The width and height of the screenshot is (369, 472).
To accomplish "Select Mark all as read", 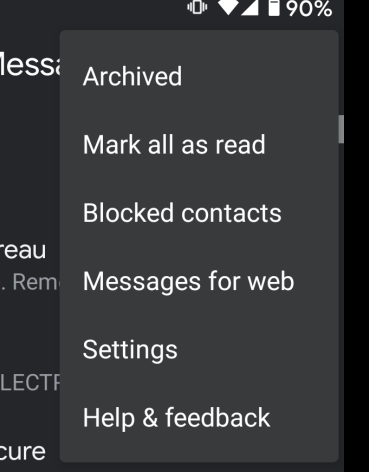I will pos(199,145).
